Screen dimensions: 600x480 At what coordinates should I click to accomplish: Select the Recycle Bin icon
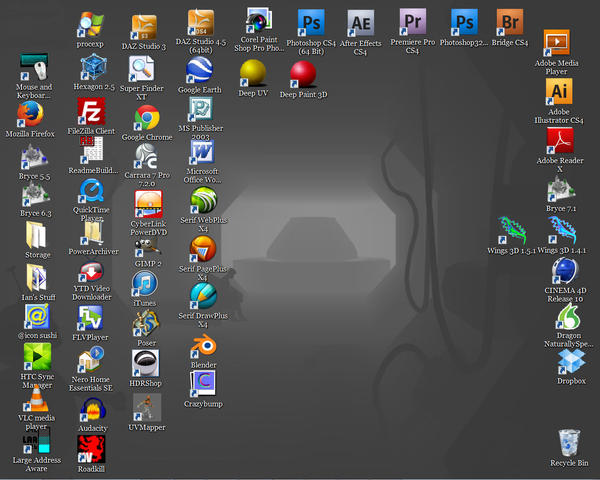coord(569,443)
